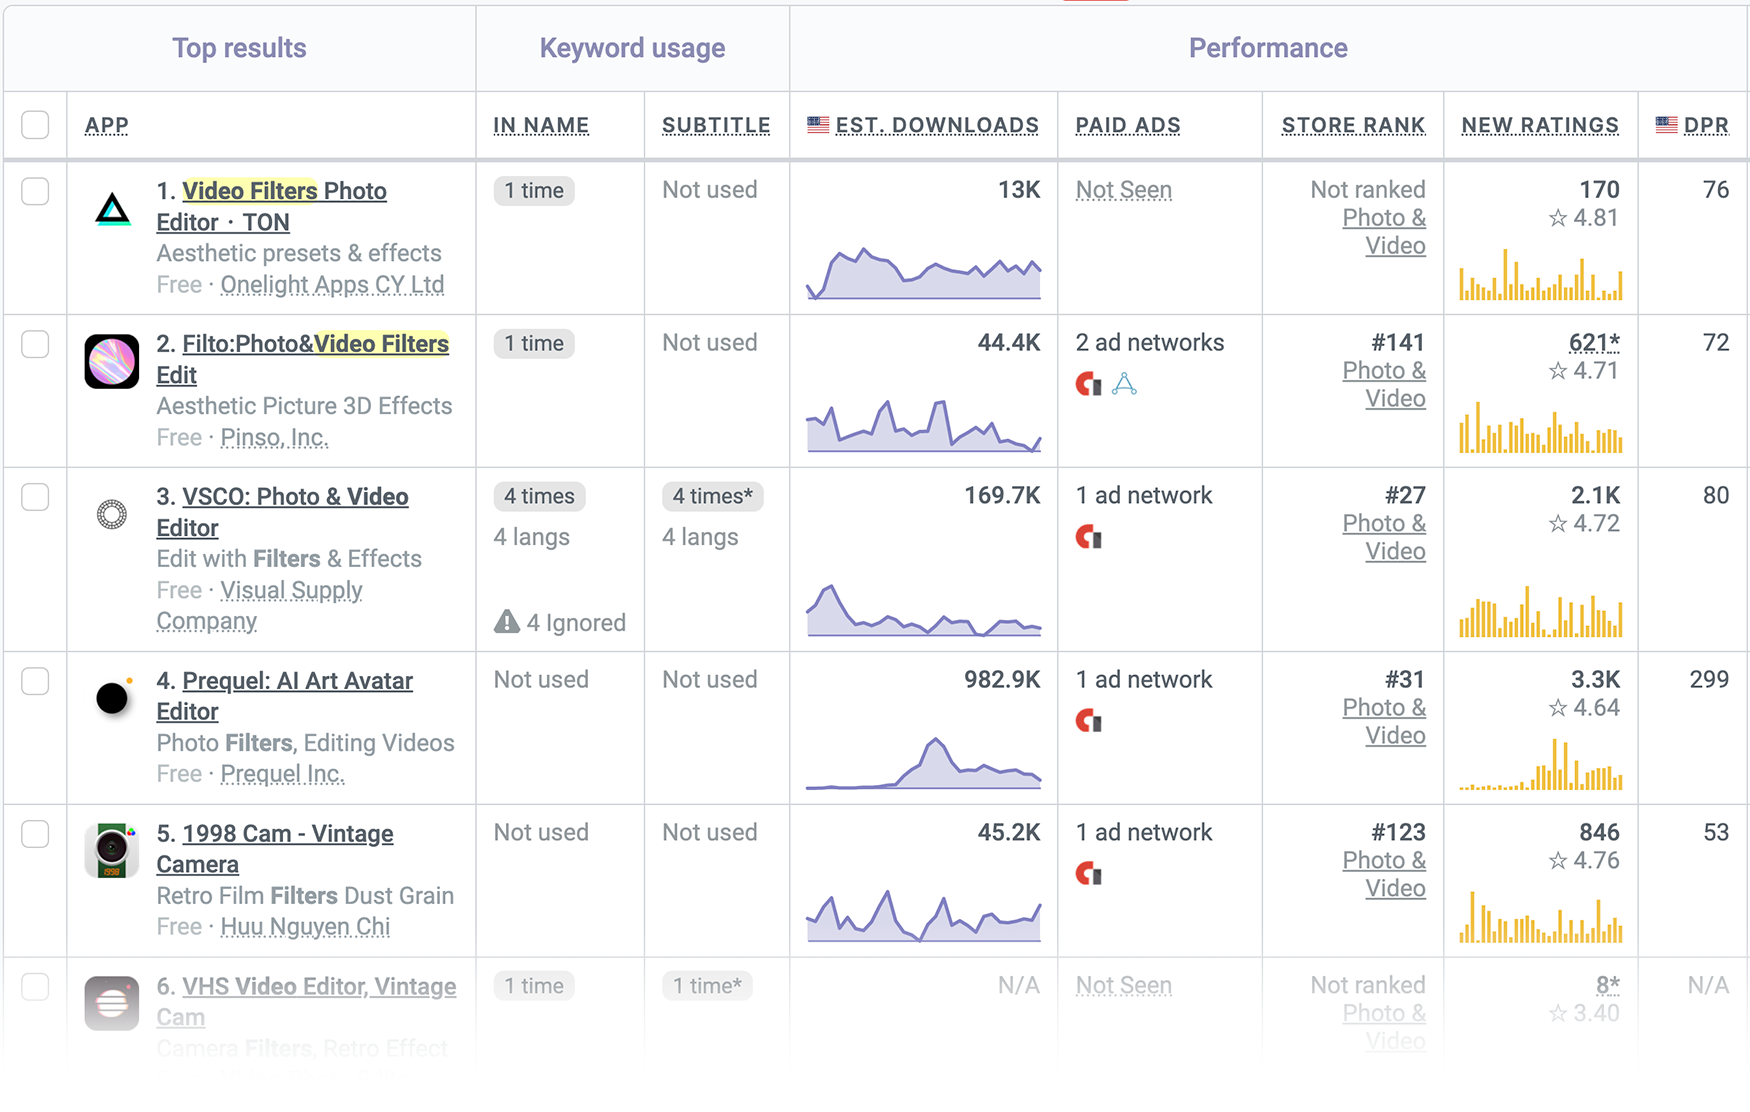Check the box for Filto:Photo&Video Filters Edit
The width and height of the screenshot is (1750, 1112).
(35, 344)
